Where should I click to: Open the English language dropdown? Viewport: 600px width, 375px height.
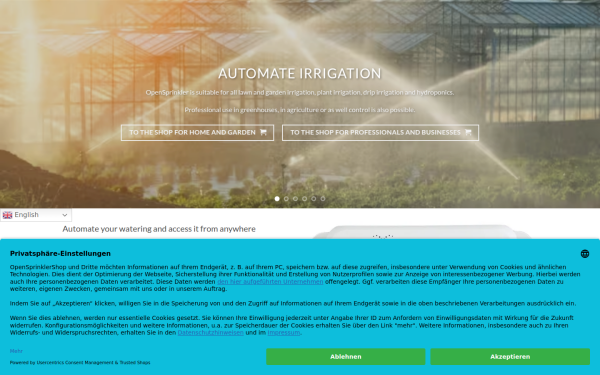36,215
